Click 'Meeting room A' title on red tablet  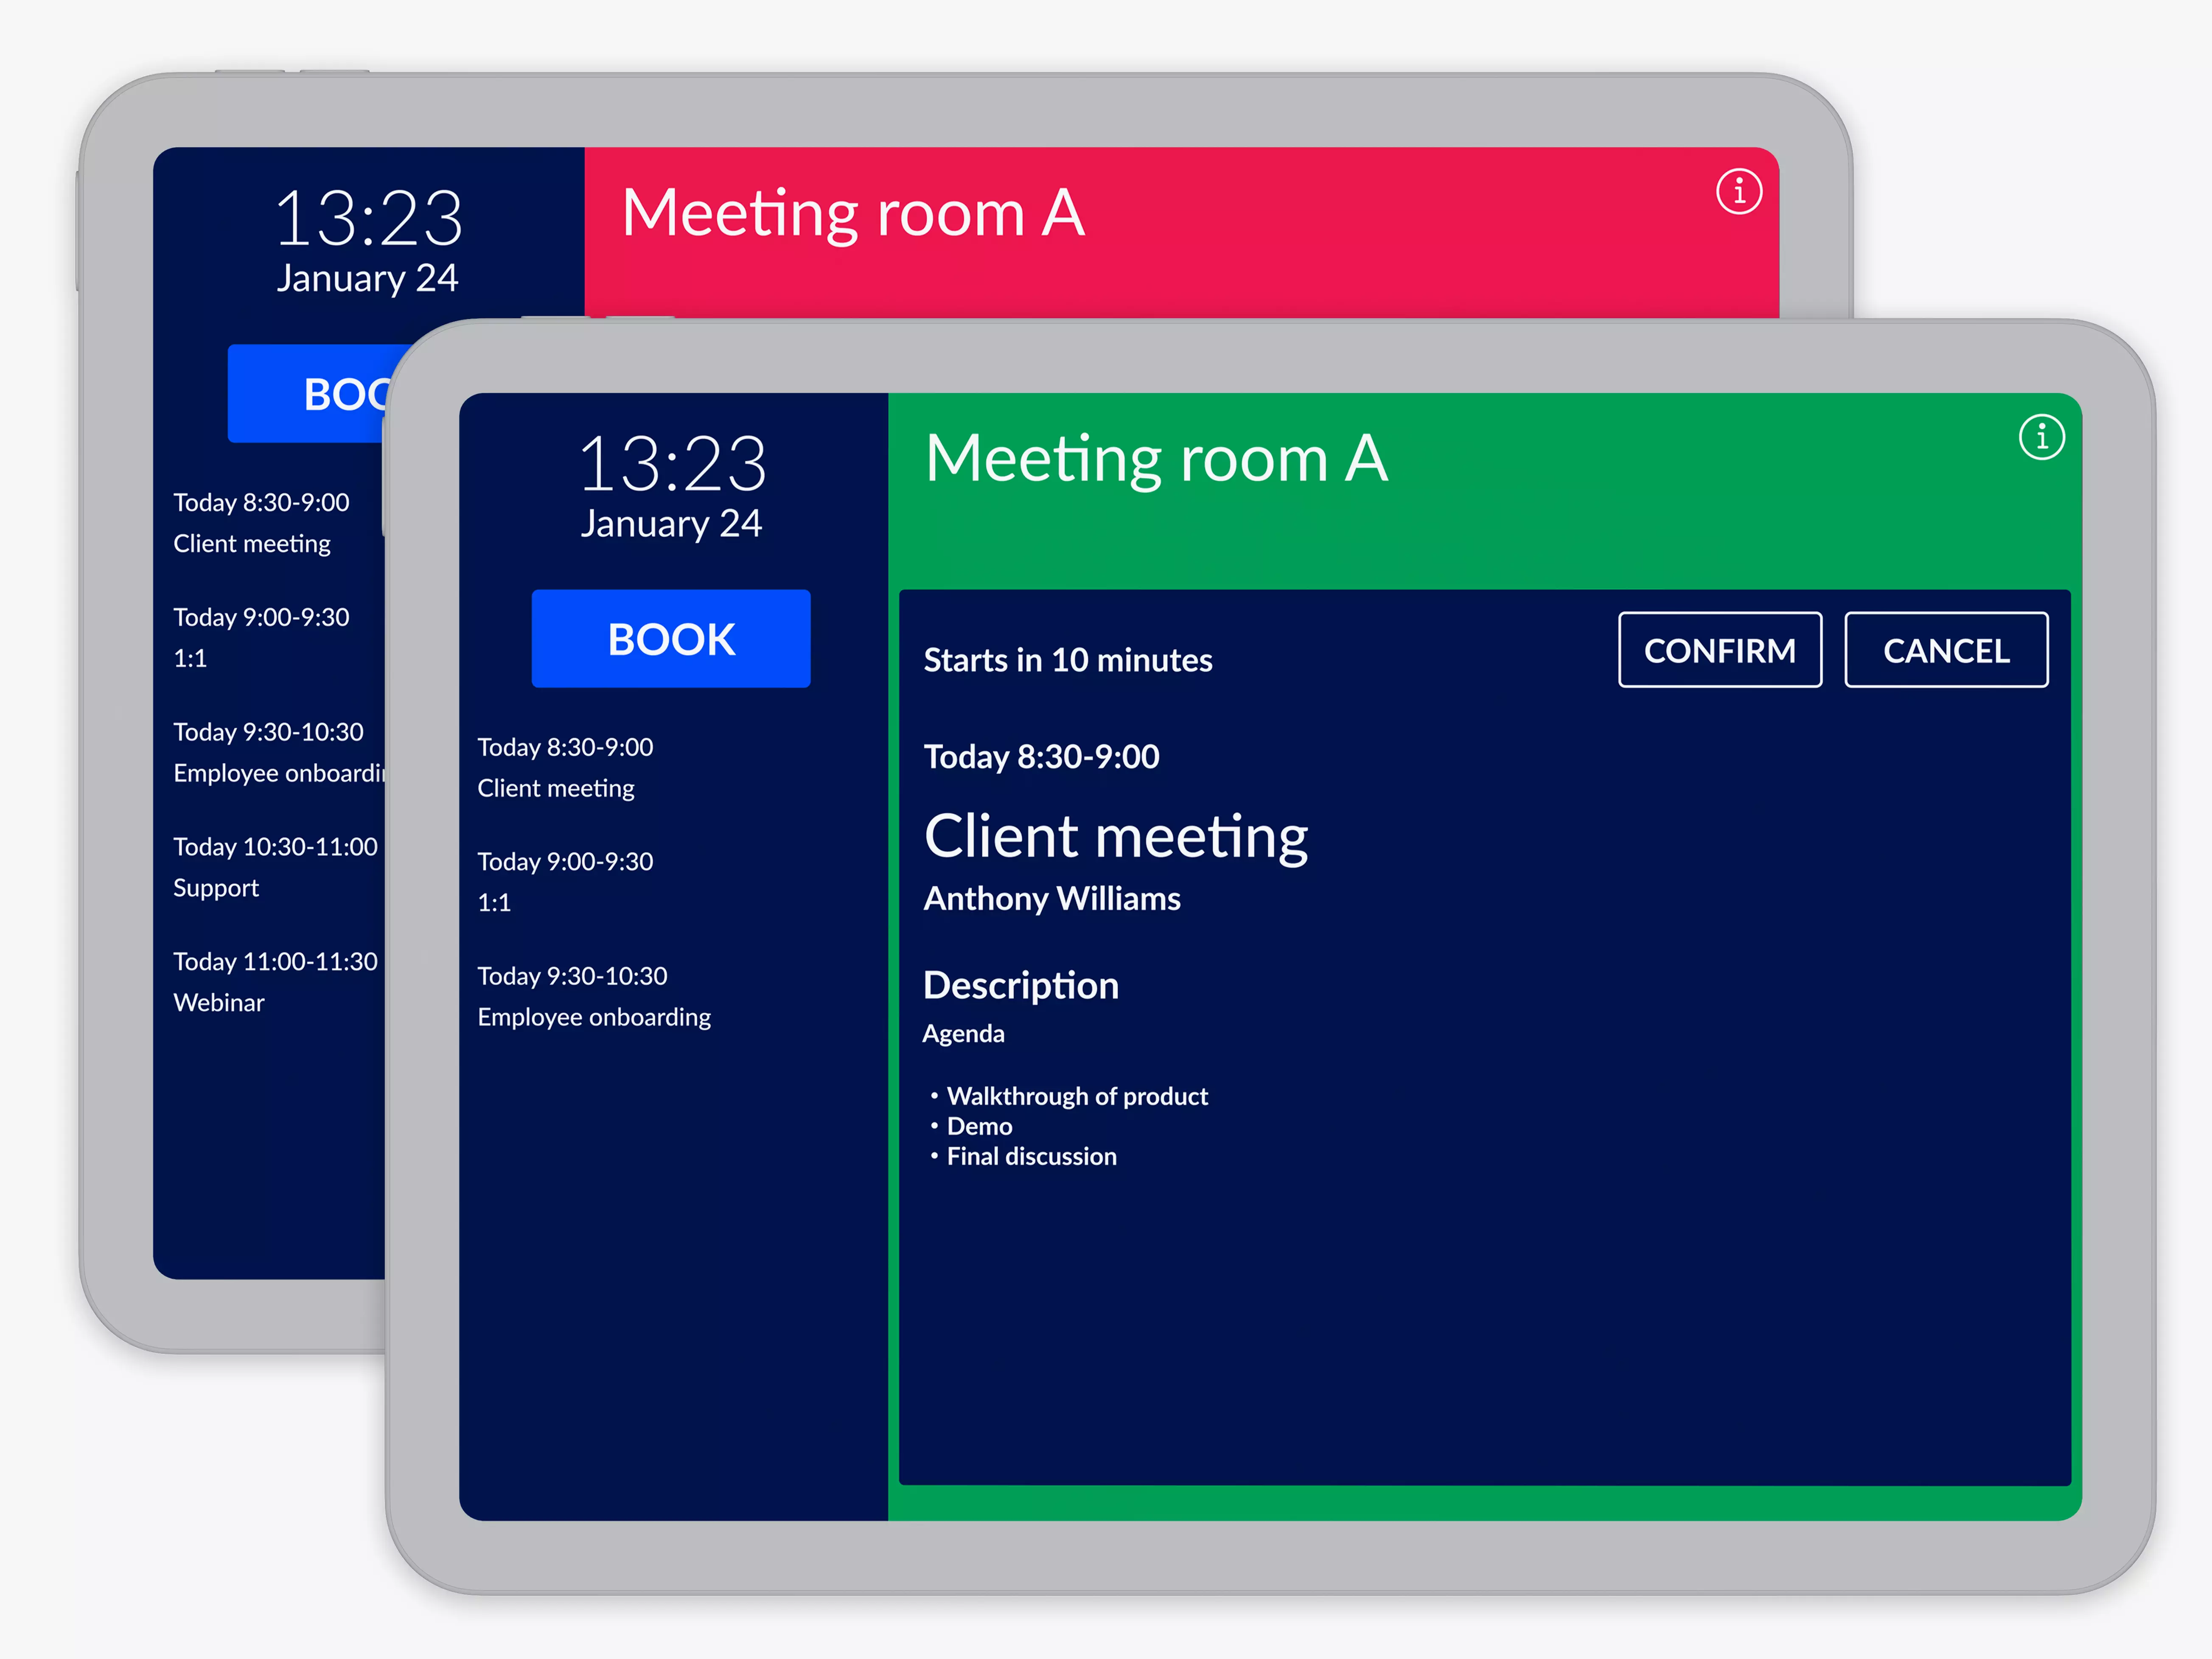click(x=853, y=214)
